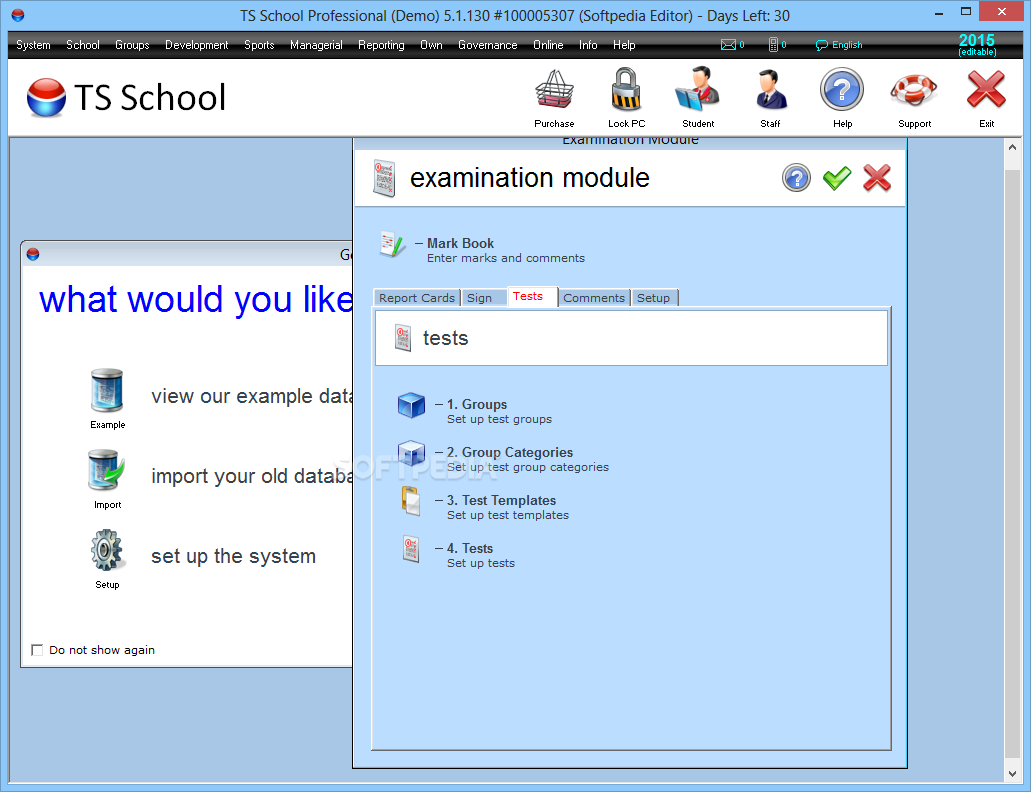Click the Group Categories cube icon
Screen dimensions: 1031x792
pyautogui.click(x=412, y=453)
